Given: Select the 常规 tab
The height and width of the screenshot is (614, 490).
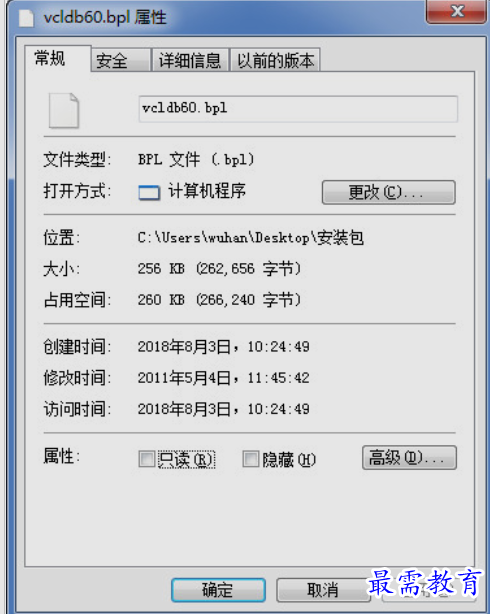Looking at the screenshot, I should [x=58, y=59].
